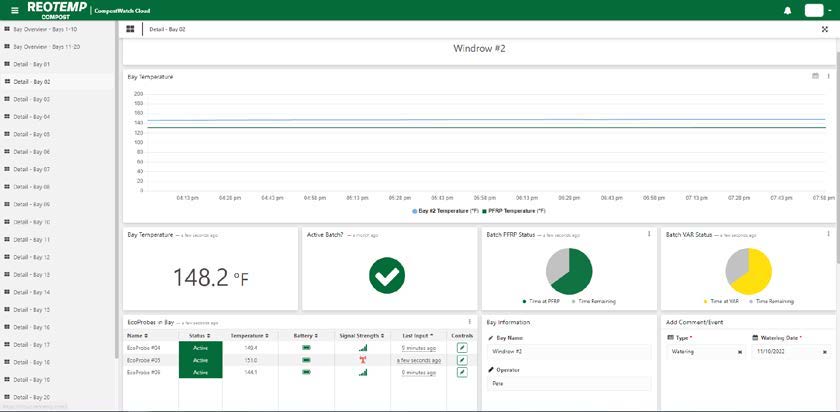Viewport: 840px width, 412px height.
Task: Click EcoProbe #09 signal strength bars icon
Action: click(363, 372)
